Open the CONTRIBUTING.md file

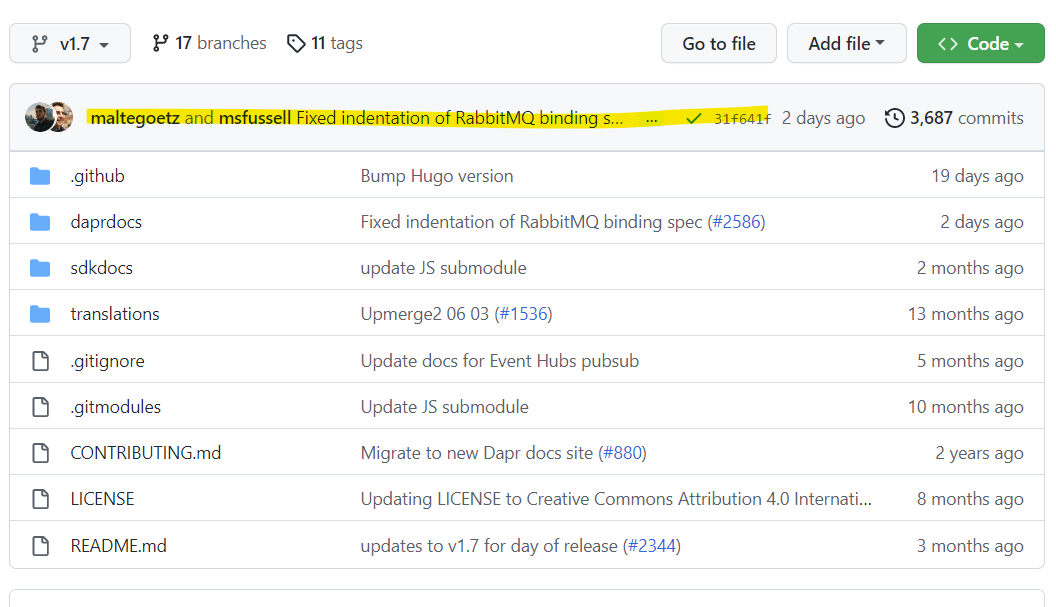click(146, 453)
